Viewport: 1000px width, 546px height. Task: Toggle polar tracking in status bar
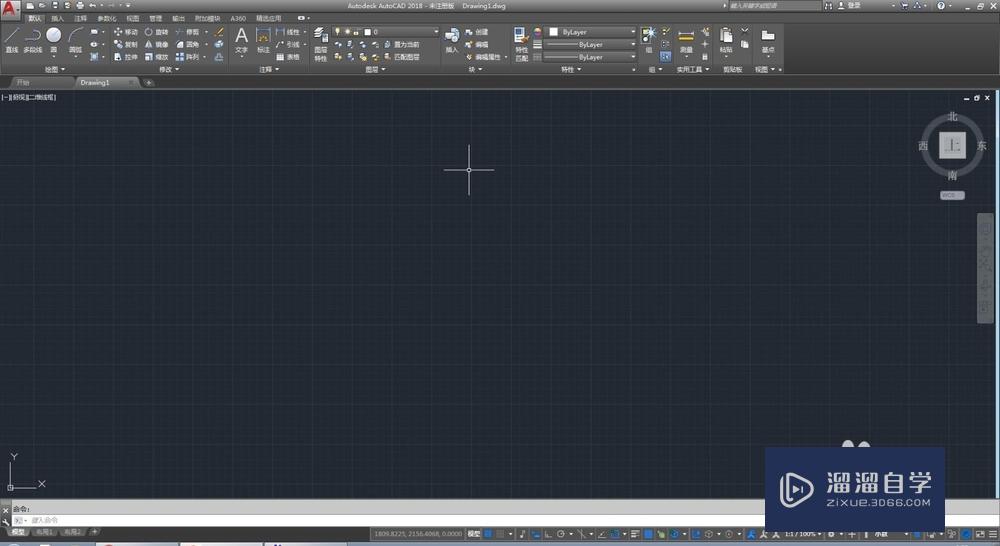point(561,534)
